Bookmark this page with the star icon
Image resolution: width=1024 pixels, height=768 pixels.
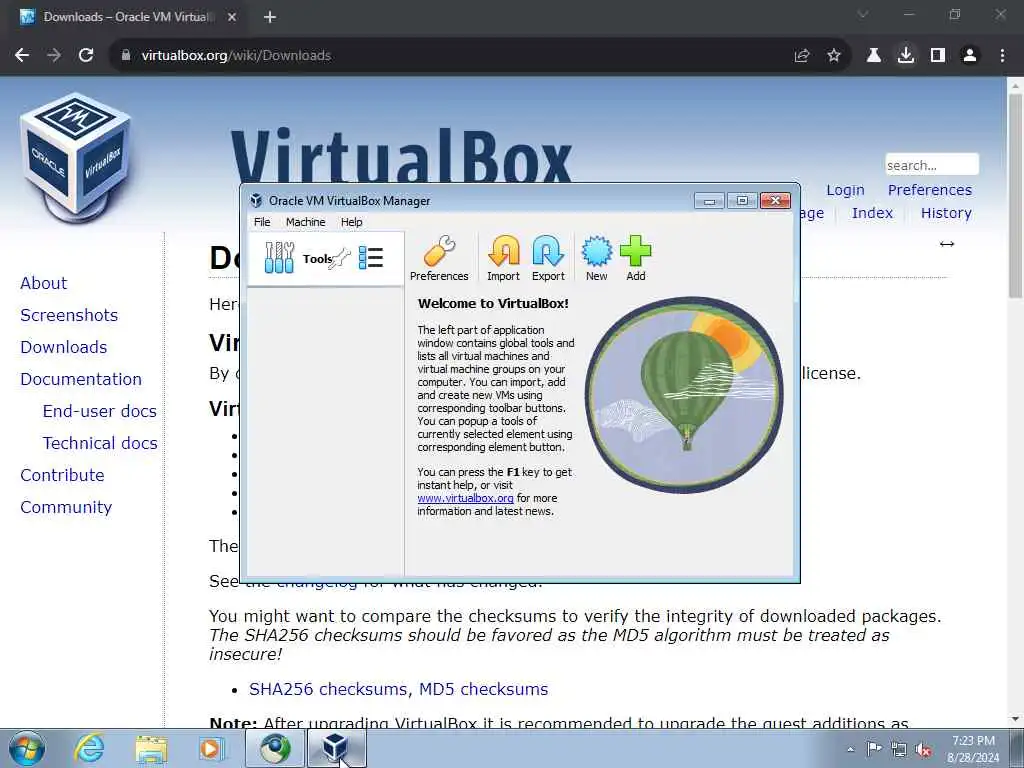834,56
